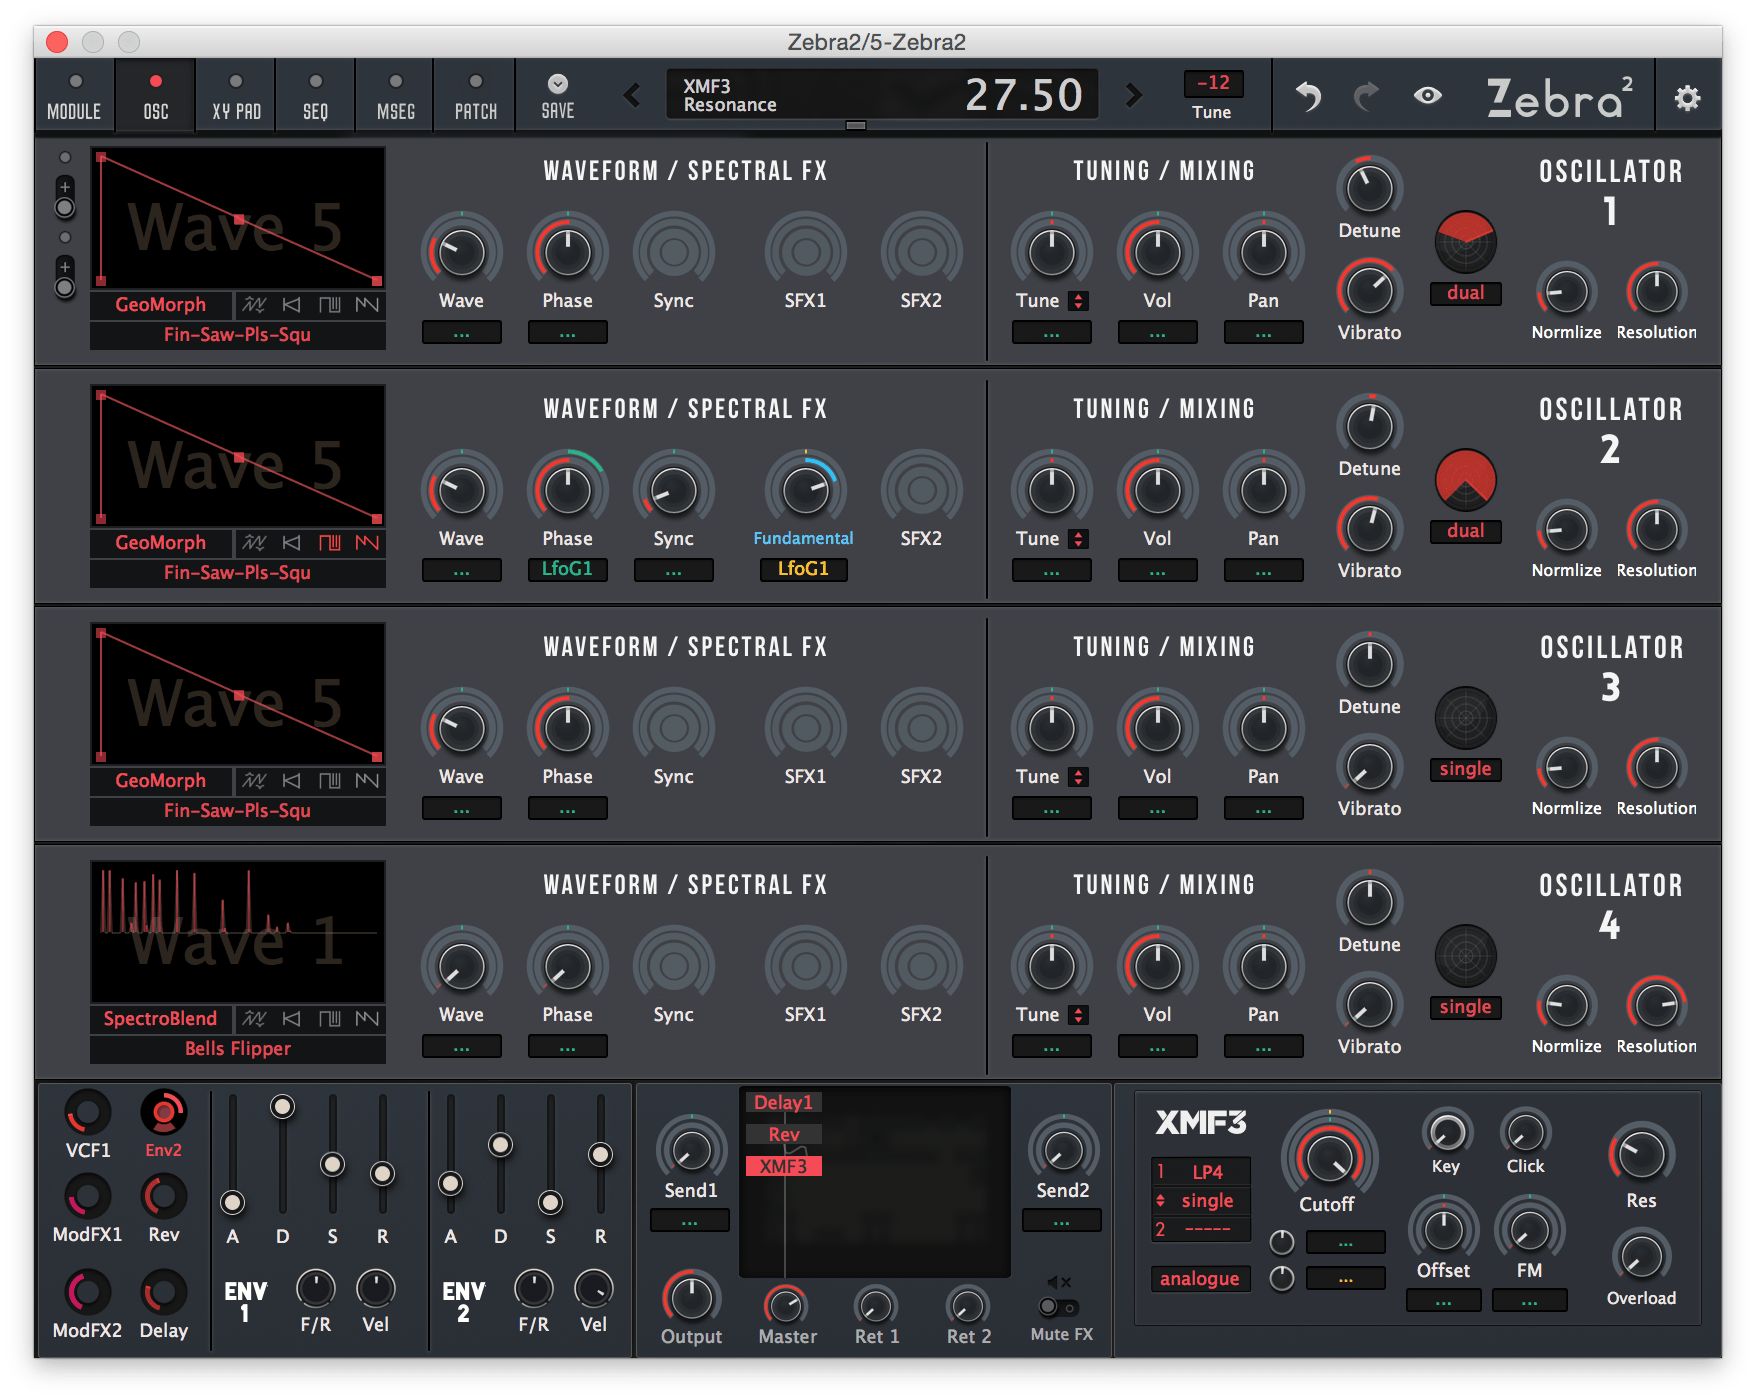Click the reverse-arrow icon in Oscillator 3
Image resolution: width=1756 pixels, height=1400 pixels.
pos(291,780)
